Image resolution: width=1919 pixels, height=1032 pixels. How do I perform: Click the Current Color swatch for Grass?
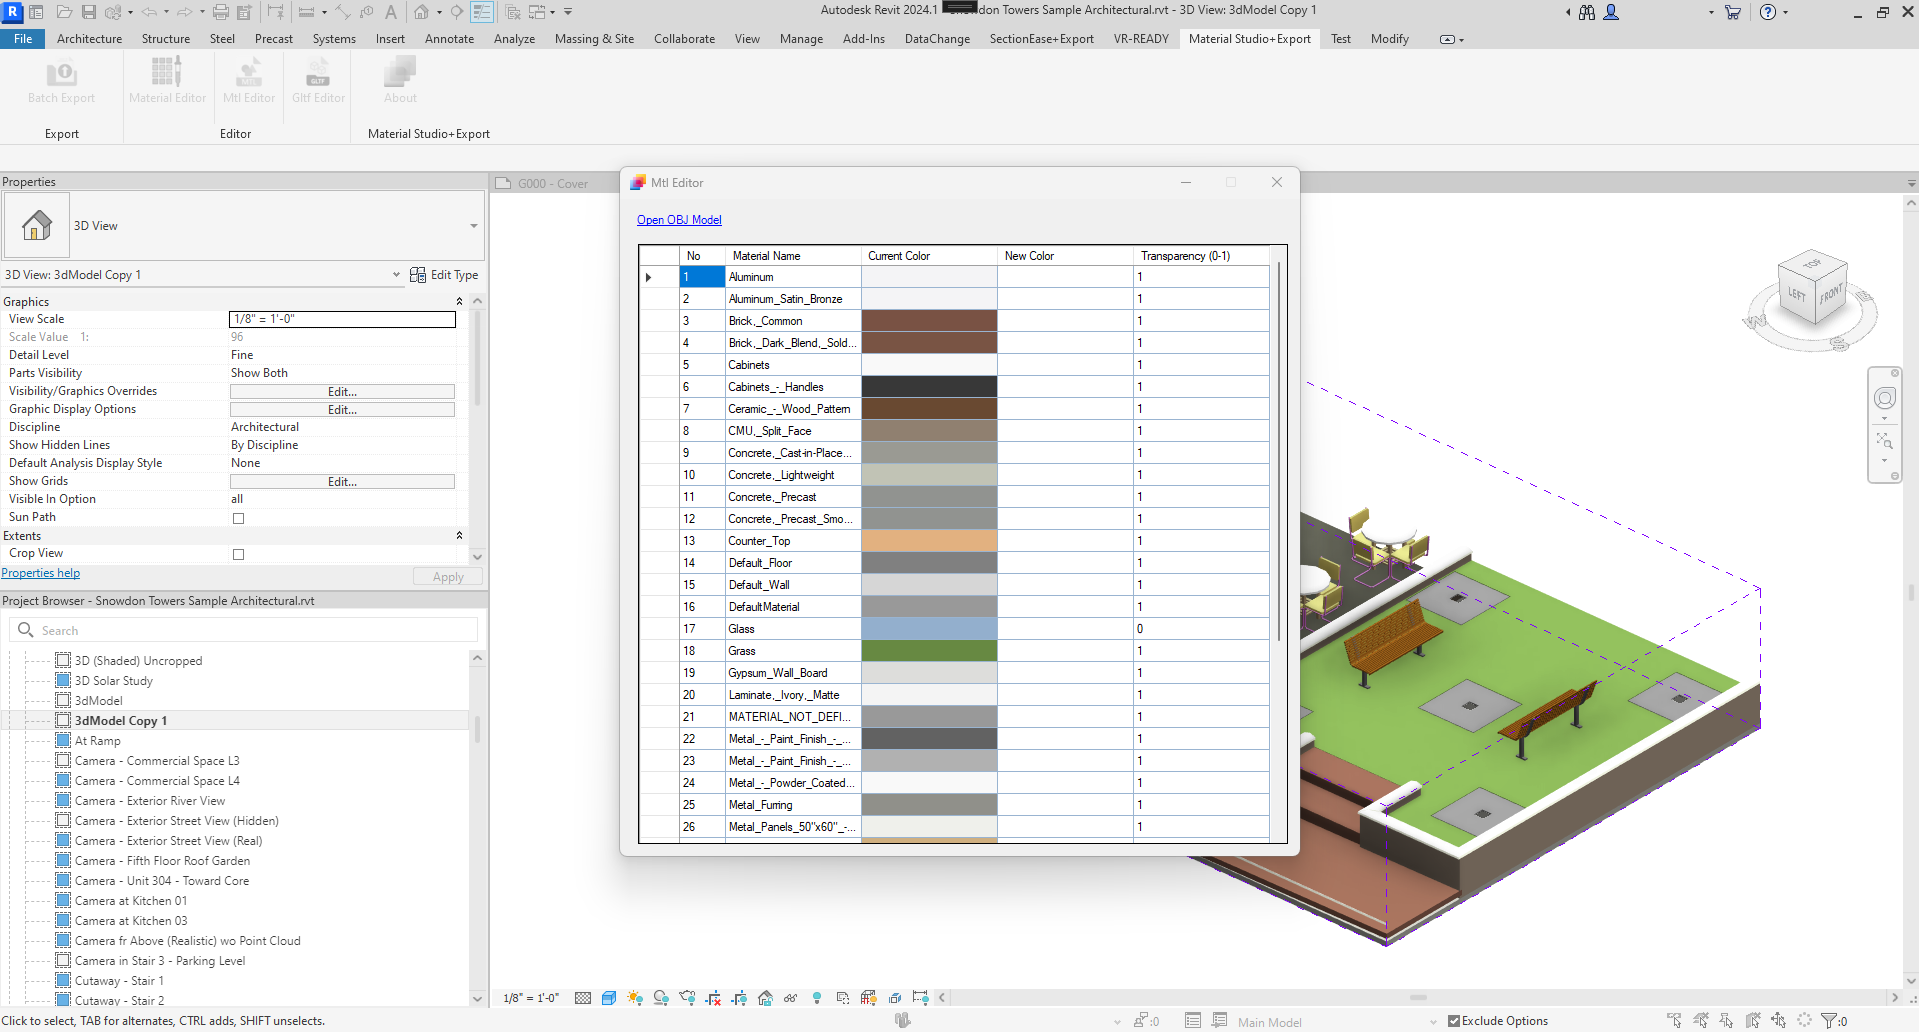coord(929,651)
